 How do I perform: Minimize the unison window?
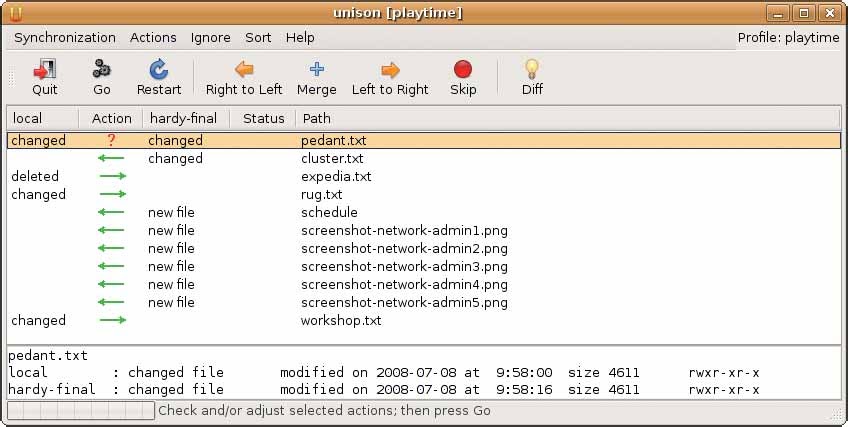778,14
